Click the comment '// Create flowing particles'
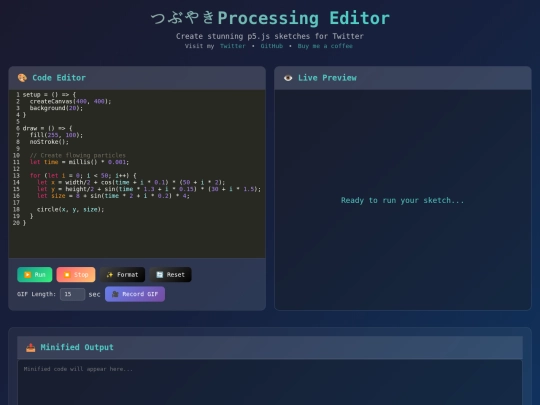 [78, 155]
